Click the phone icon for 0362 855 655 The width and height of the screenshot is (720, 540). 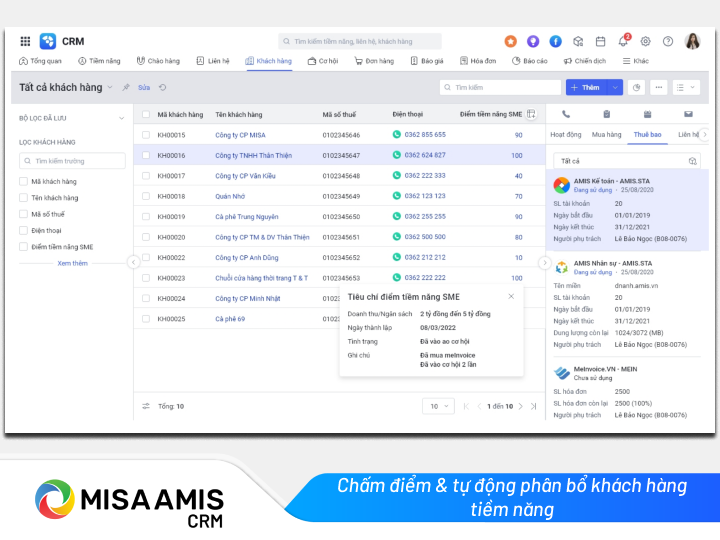(397, 135)
